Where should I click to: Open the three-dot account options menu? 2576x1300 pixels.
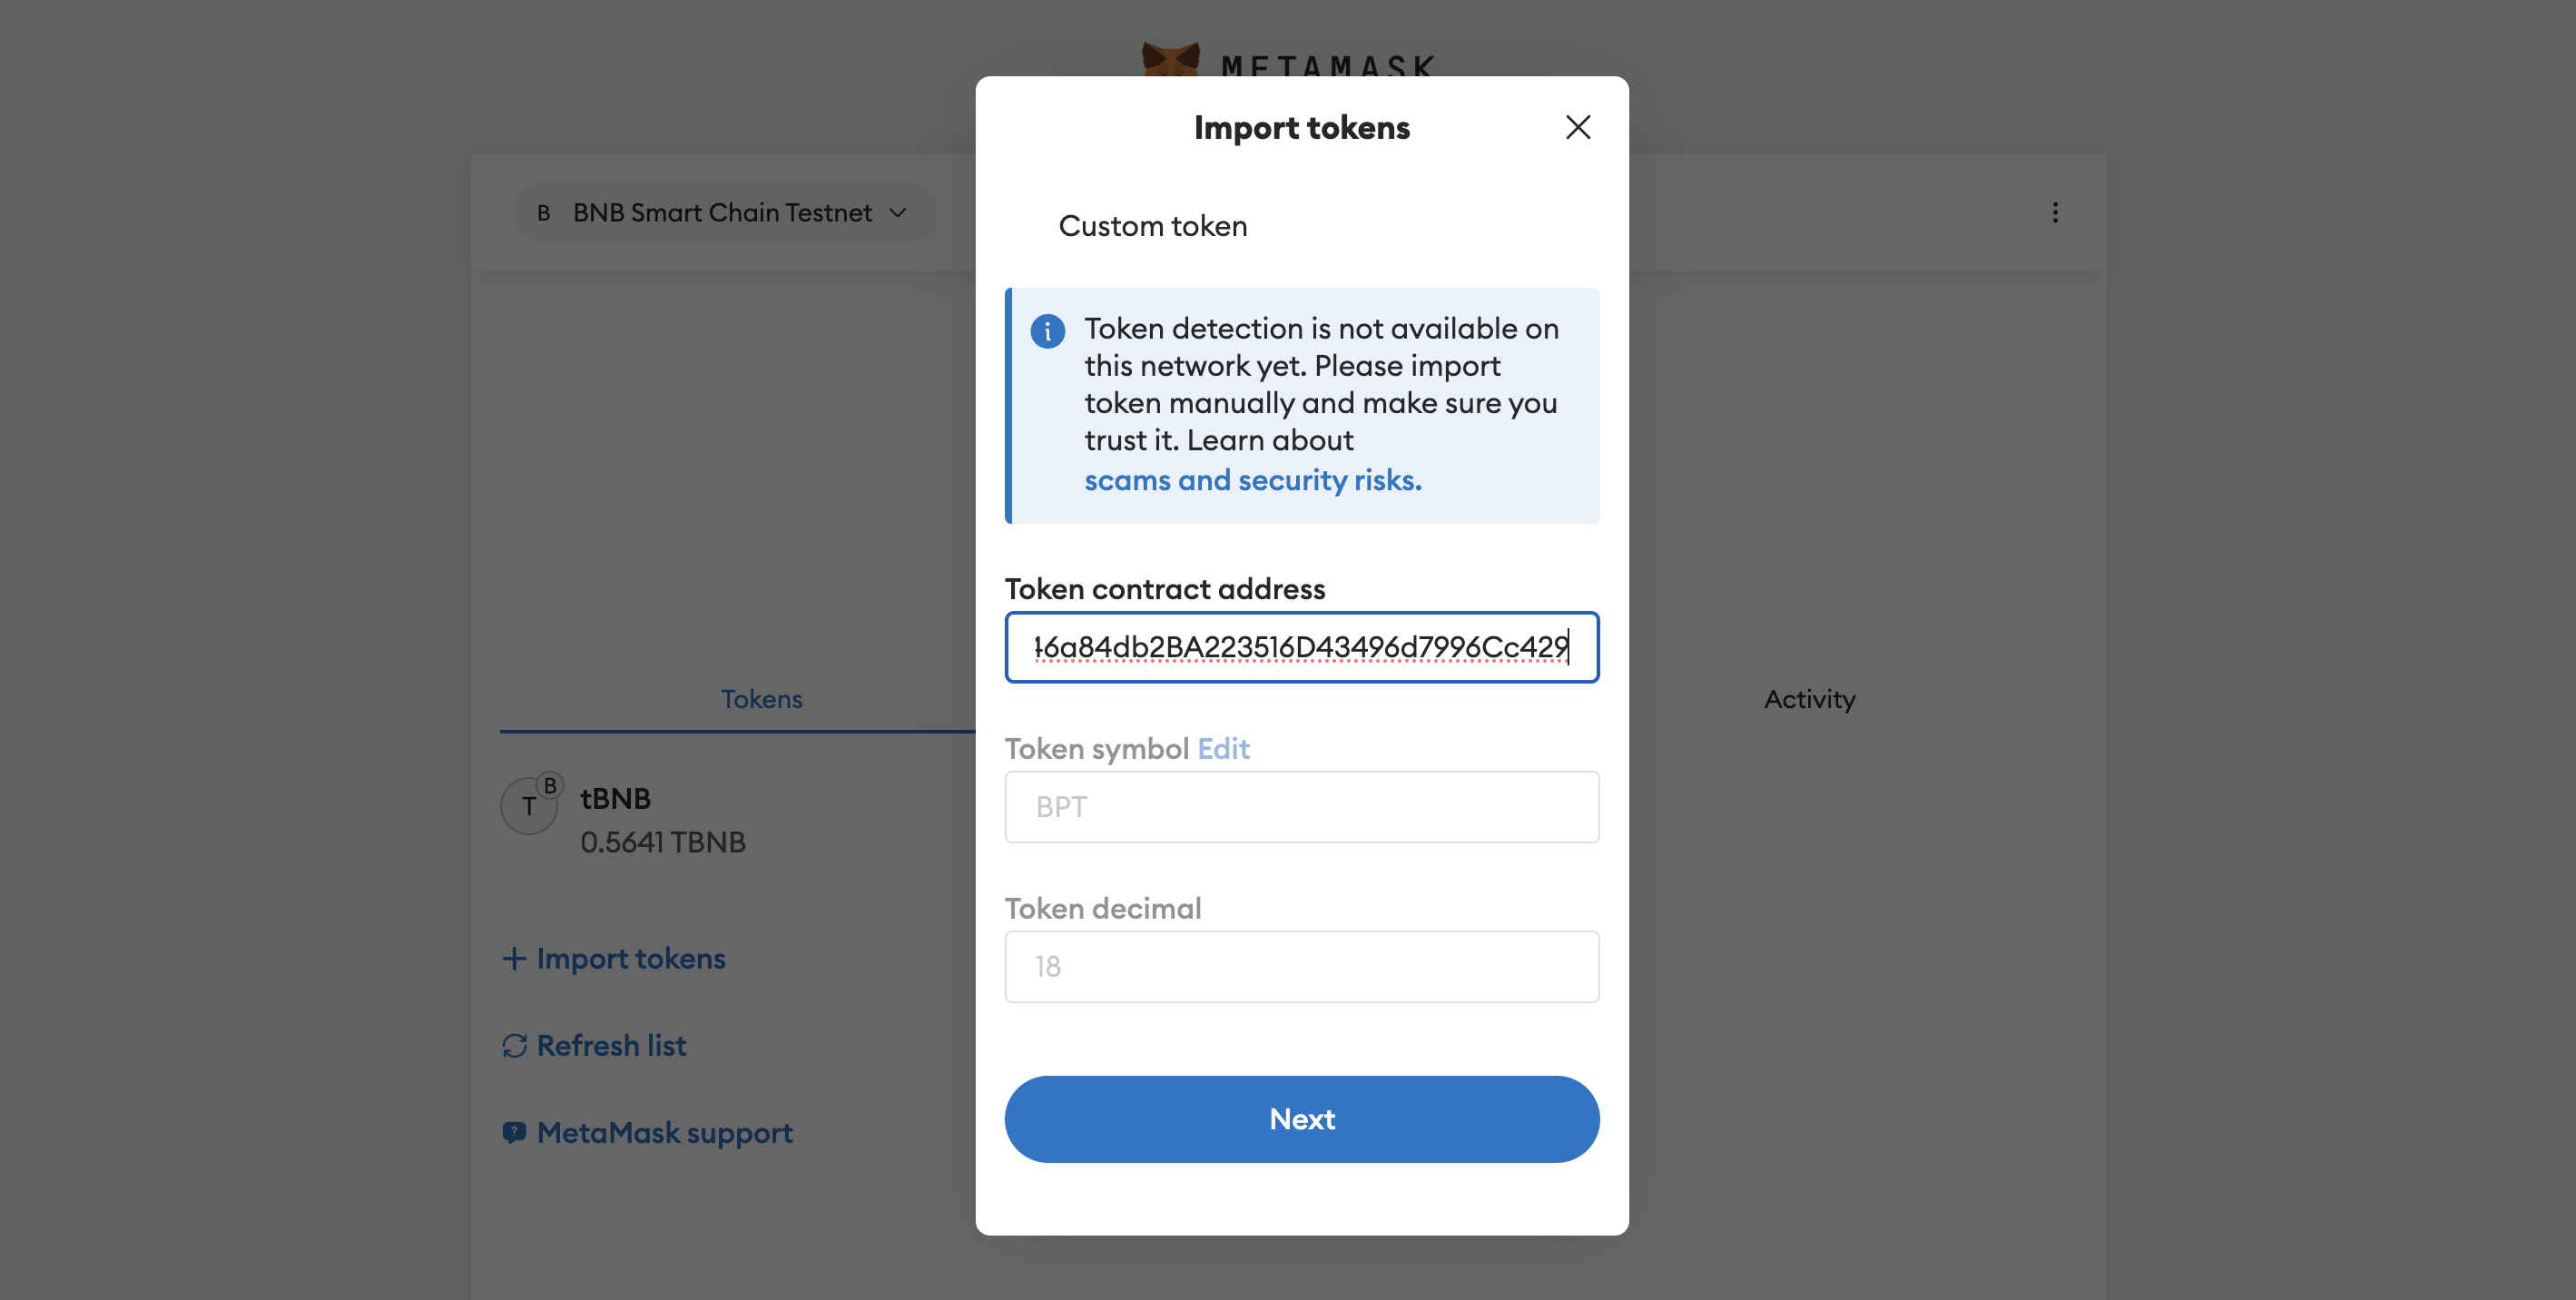(2055, 212)
